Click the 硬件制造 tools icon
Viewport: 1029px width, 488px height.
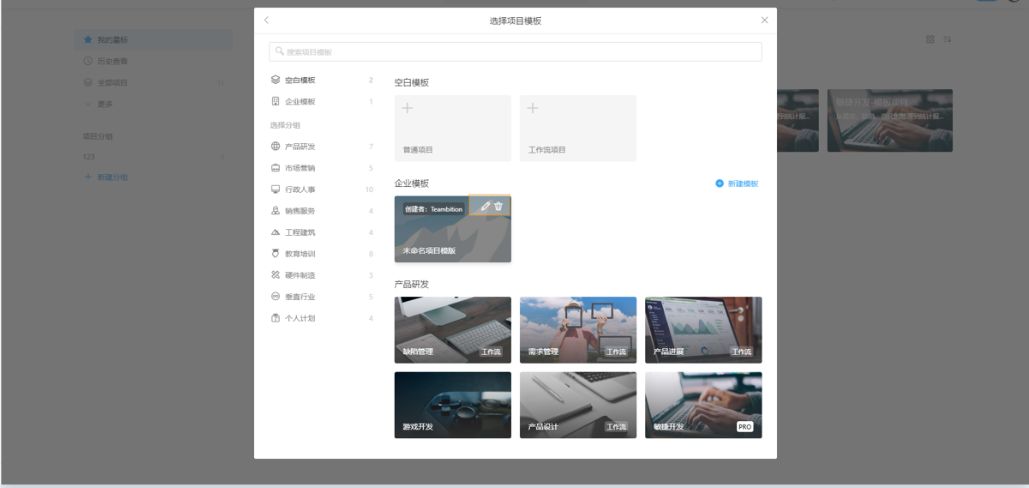click(275, 275)
